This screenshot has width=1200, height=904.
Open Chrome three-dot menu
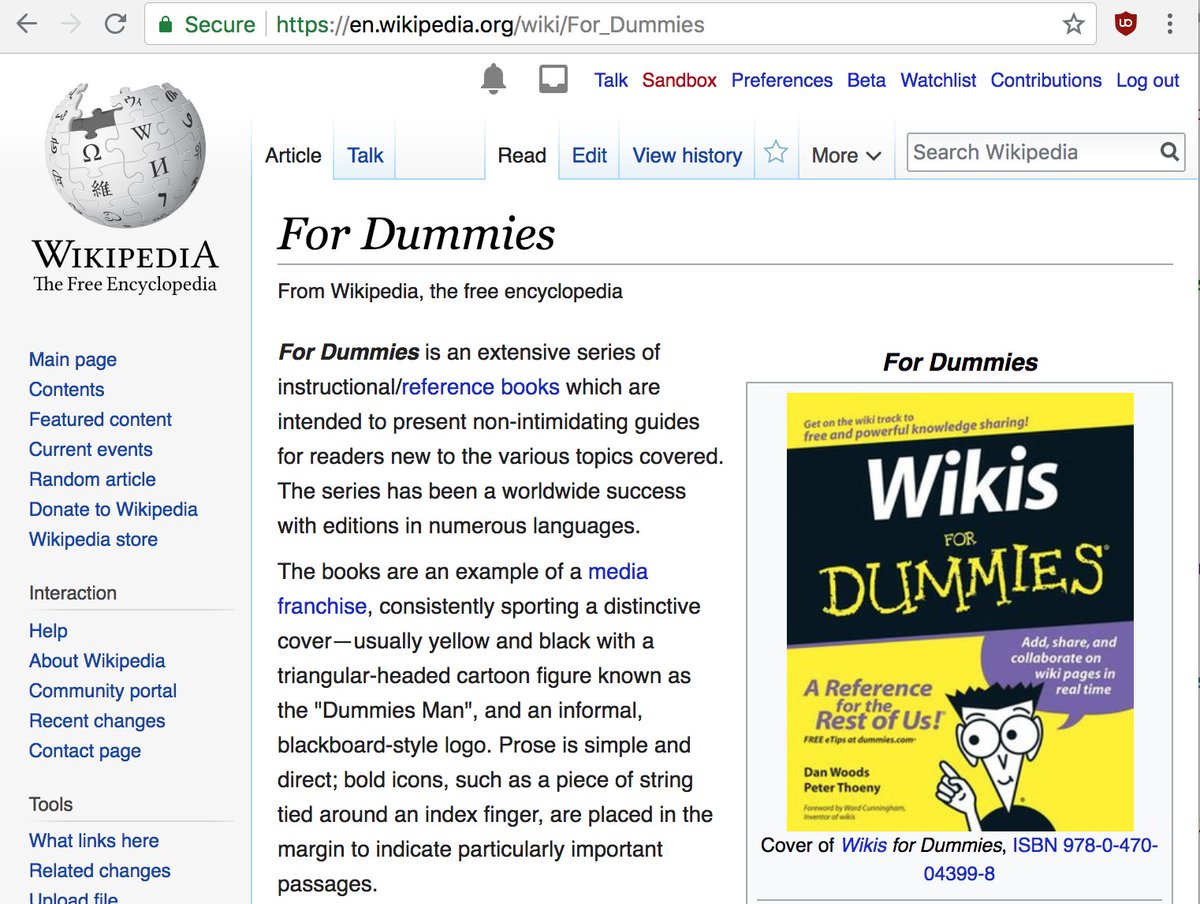tap(1169, 24)
